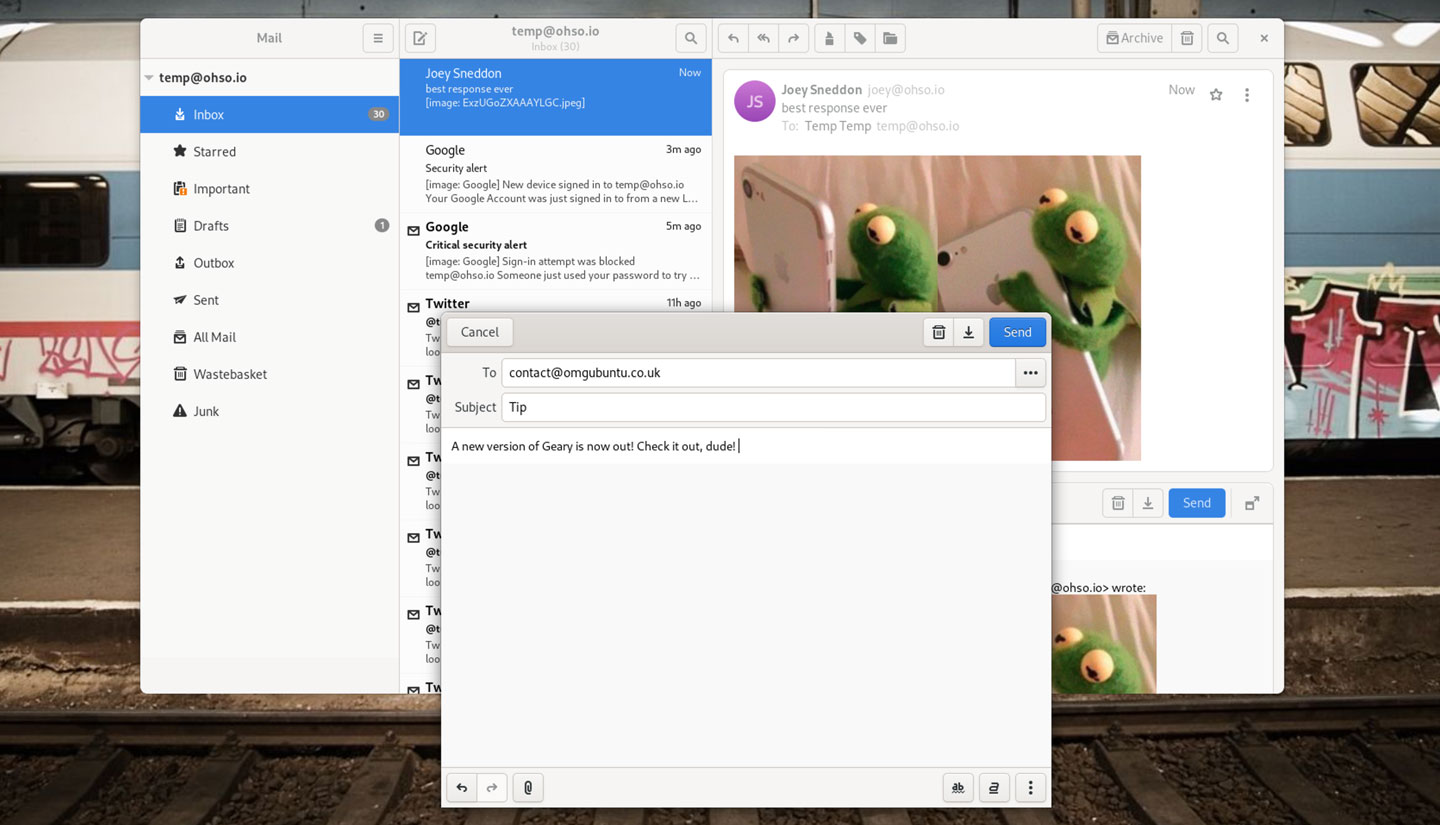Screen dimensions: 1440x825
Task: Open the Google Security alert conversation
Action: click(556, 174)
